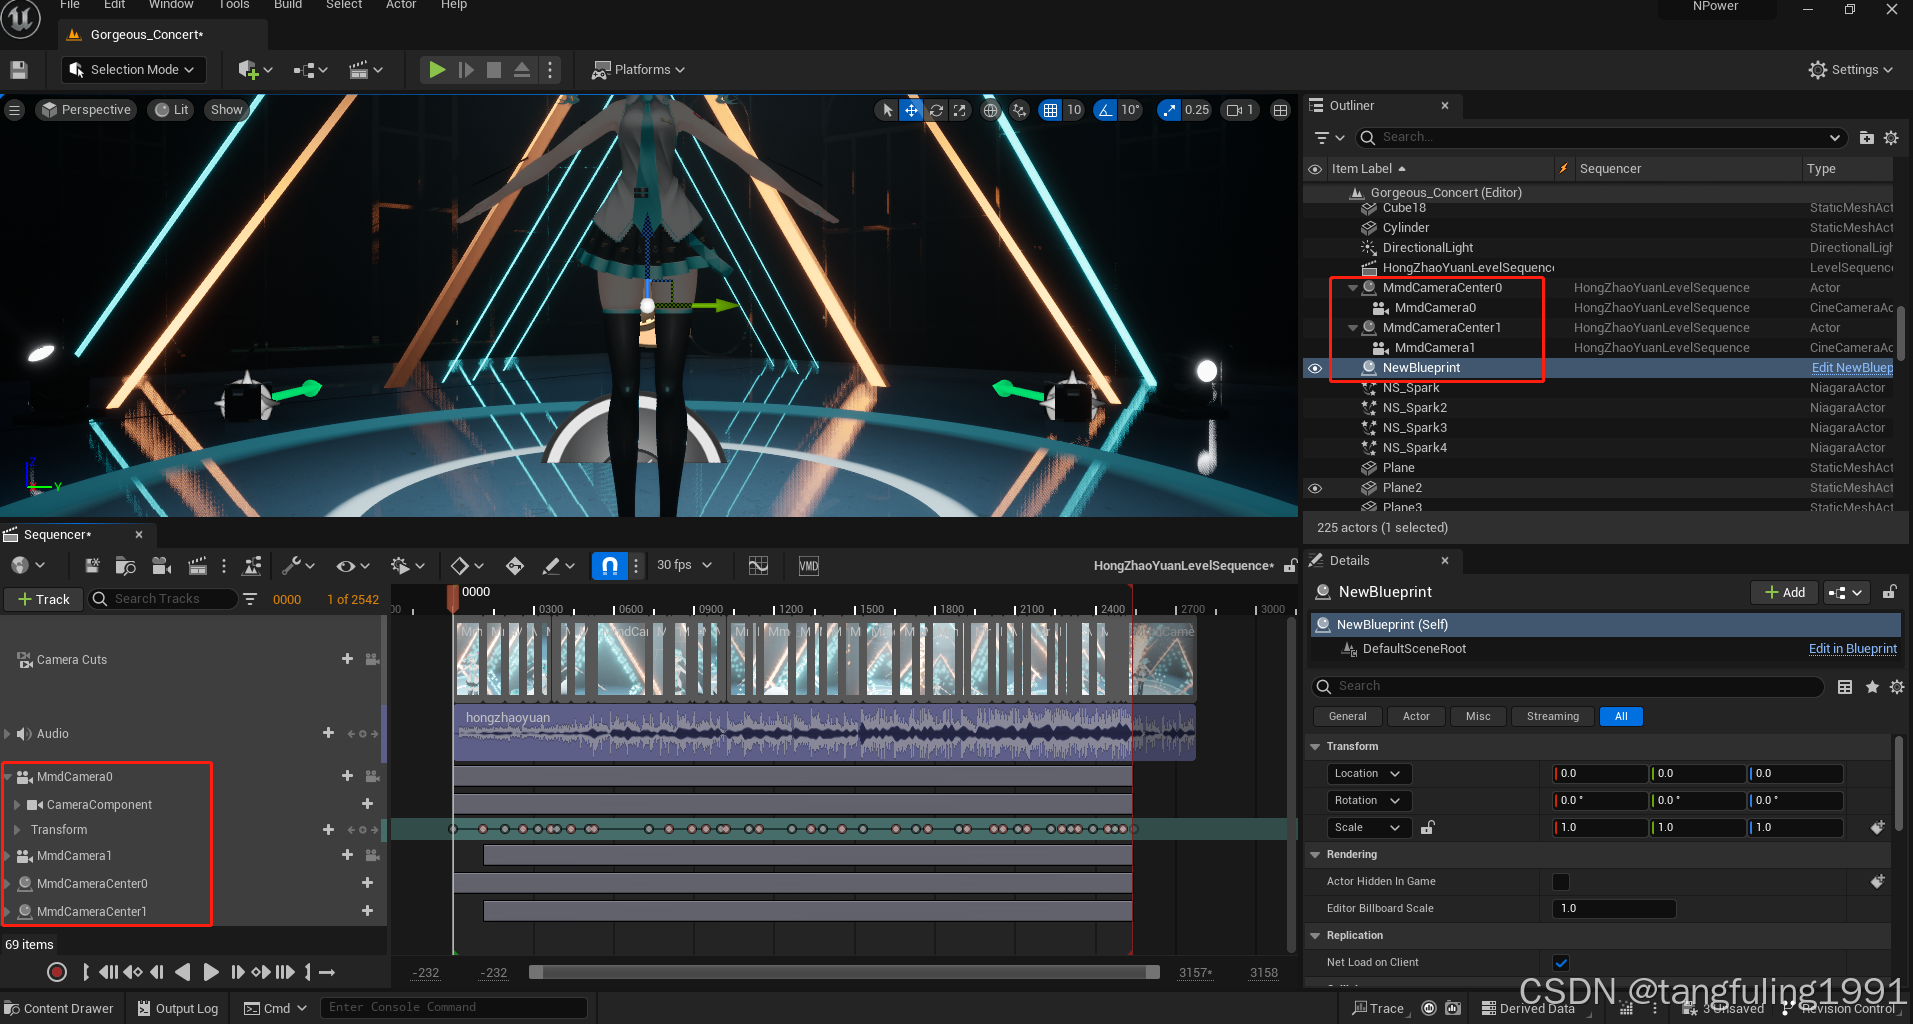Click the Sequencer play forward button
1913x1024 pixels.
210,972
